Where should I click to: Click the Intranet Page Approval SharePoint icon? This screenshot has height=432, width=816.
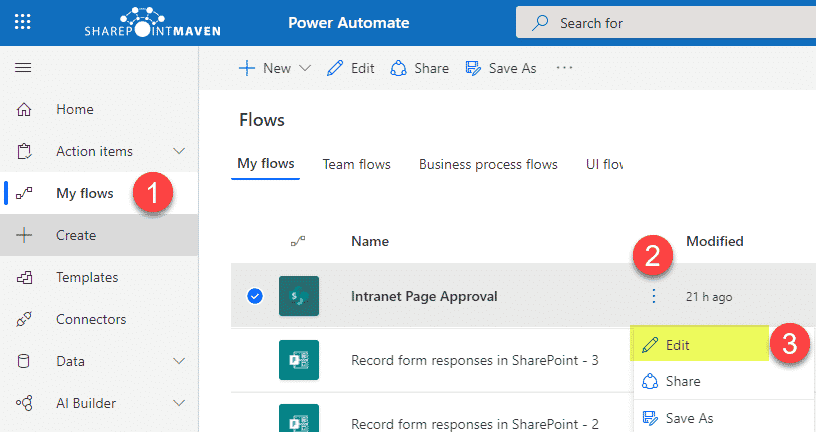point(299,296)
